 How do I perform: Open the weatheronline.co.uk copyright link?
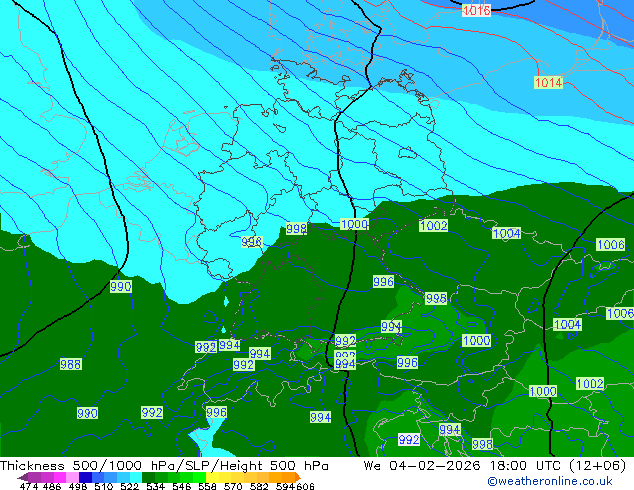click(549, 481)
